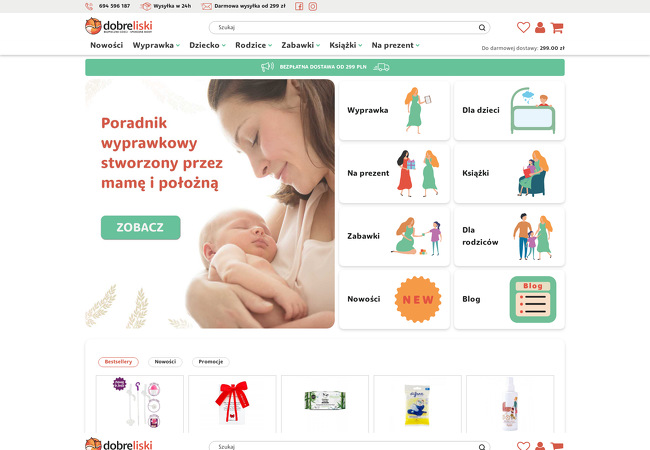650x450 pixels.
Task: Click the green ZOBACZ button
Action: coord(141,227)
